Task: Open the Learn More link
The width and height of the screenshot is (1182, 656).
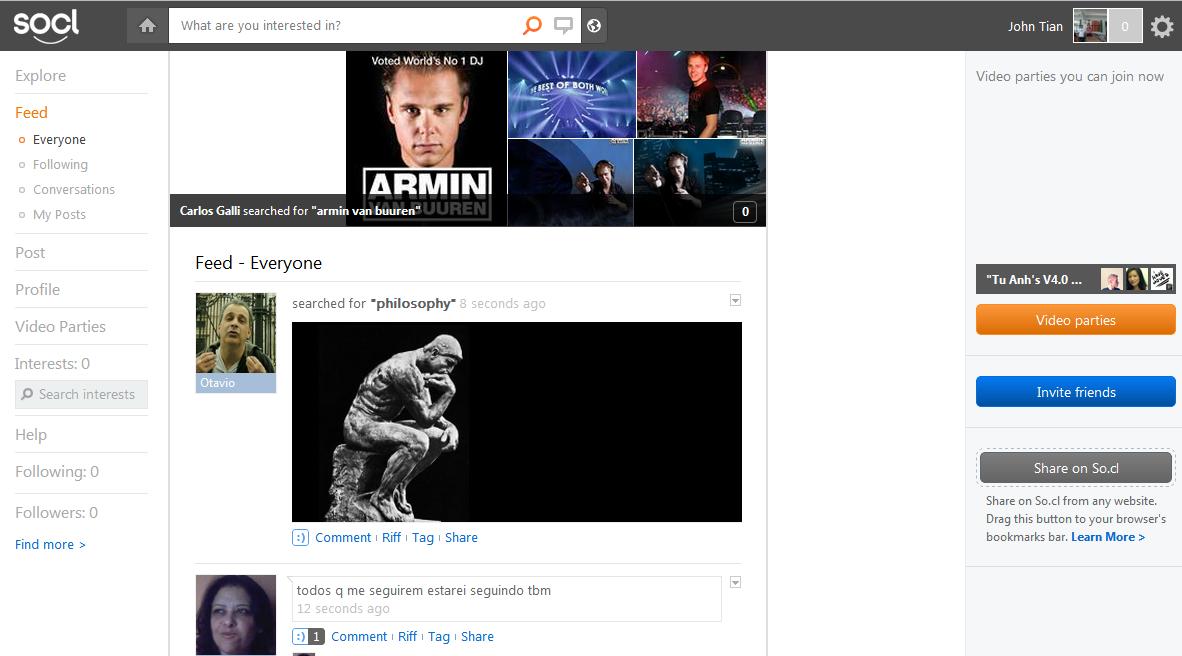Action: click(1108, 537)
